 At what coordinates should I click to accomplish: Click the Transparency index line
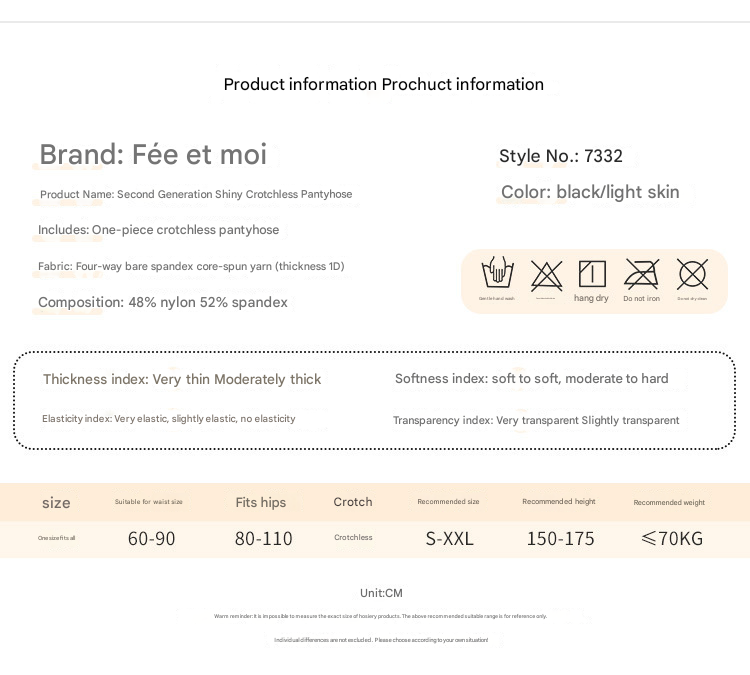point(536,420)
